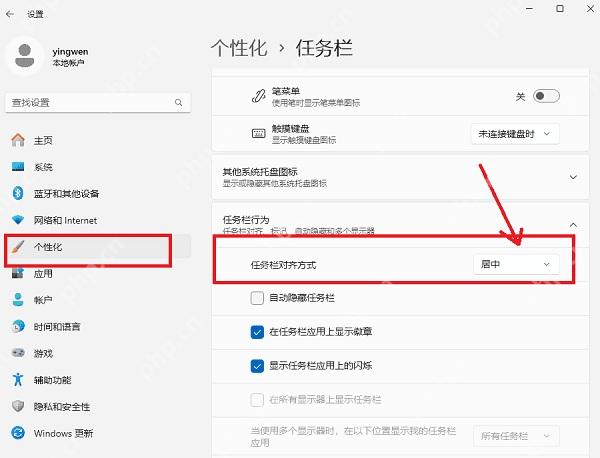600x458 pixels.
Task: Click the Windows 更新 sync icon
Action: click(18, 433)
